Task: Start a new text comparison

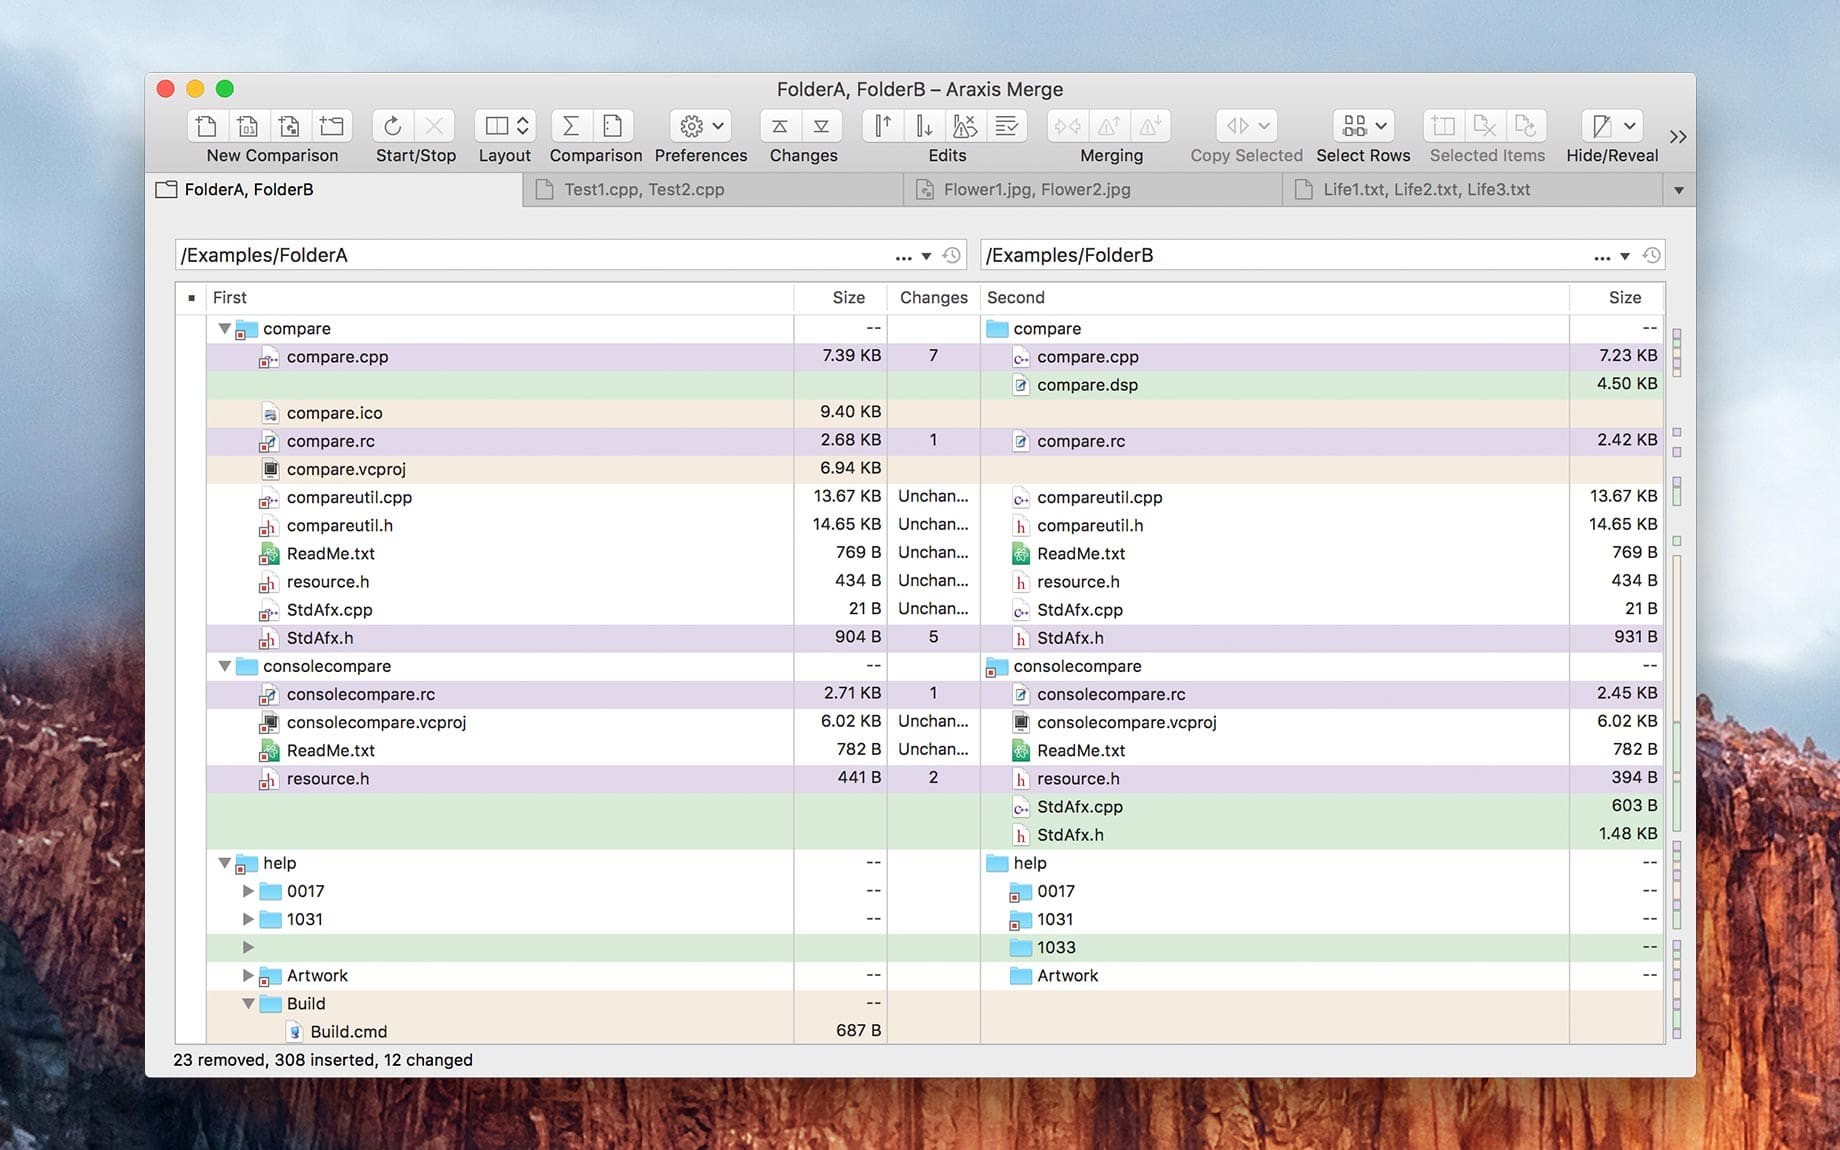Action: [205, 125]
